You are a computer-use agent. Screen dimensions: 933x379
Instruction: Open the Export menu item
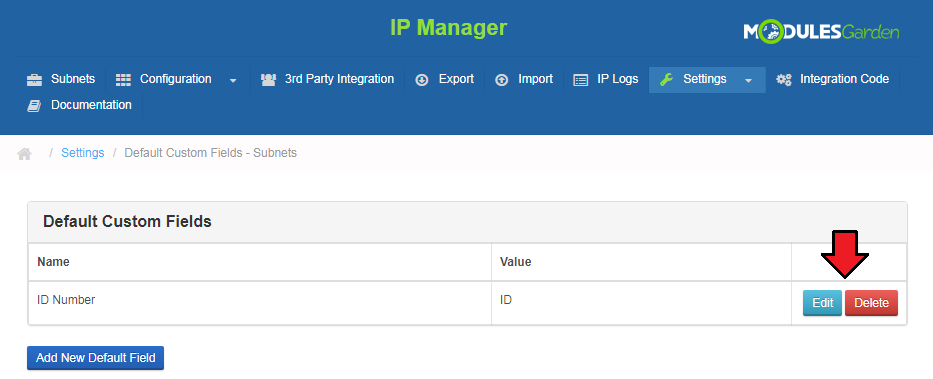[x=456, y=79]
